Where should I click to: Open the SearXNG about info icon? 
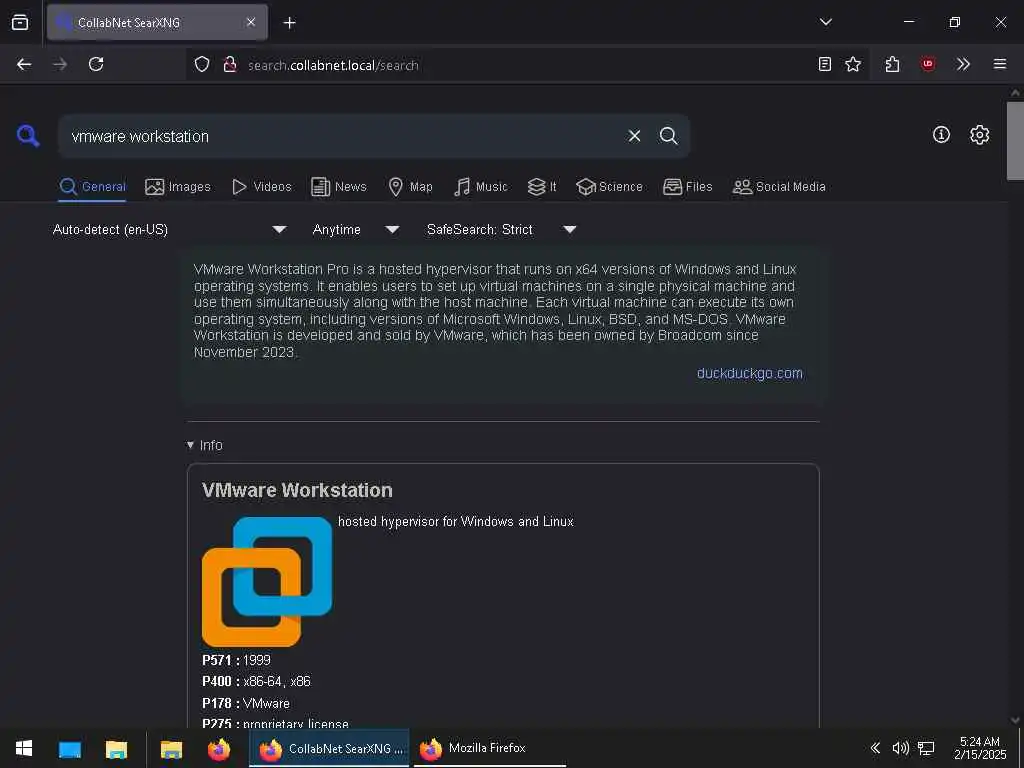click(941, 135)
